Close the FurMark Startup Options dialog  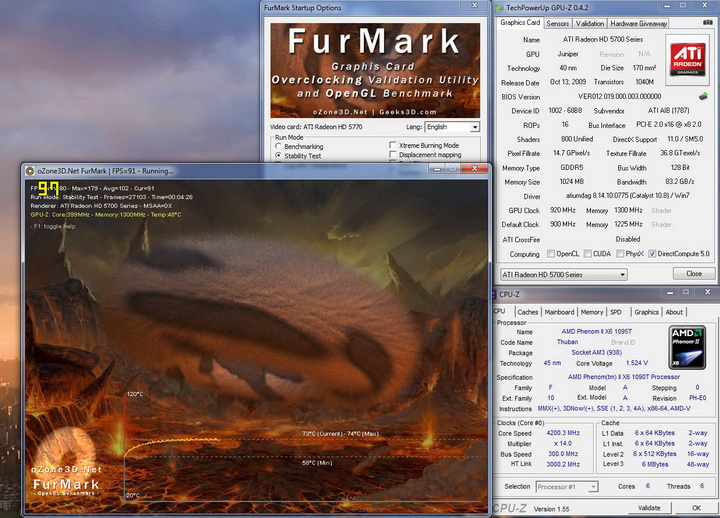click(x=475, y=6)
